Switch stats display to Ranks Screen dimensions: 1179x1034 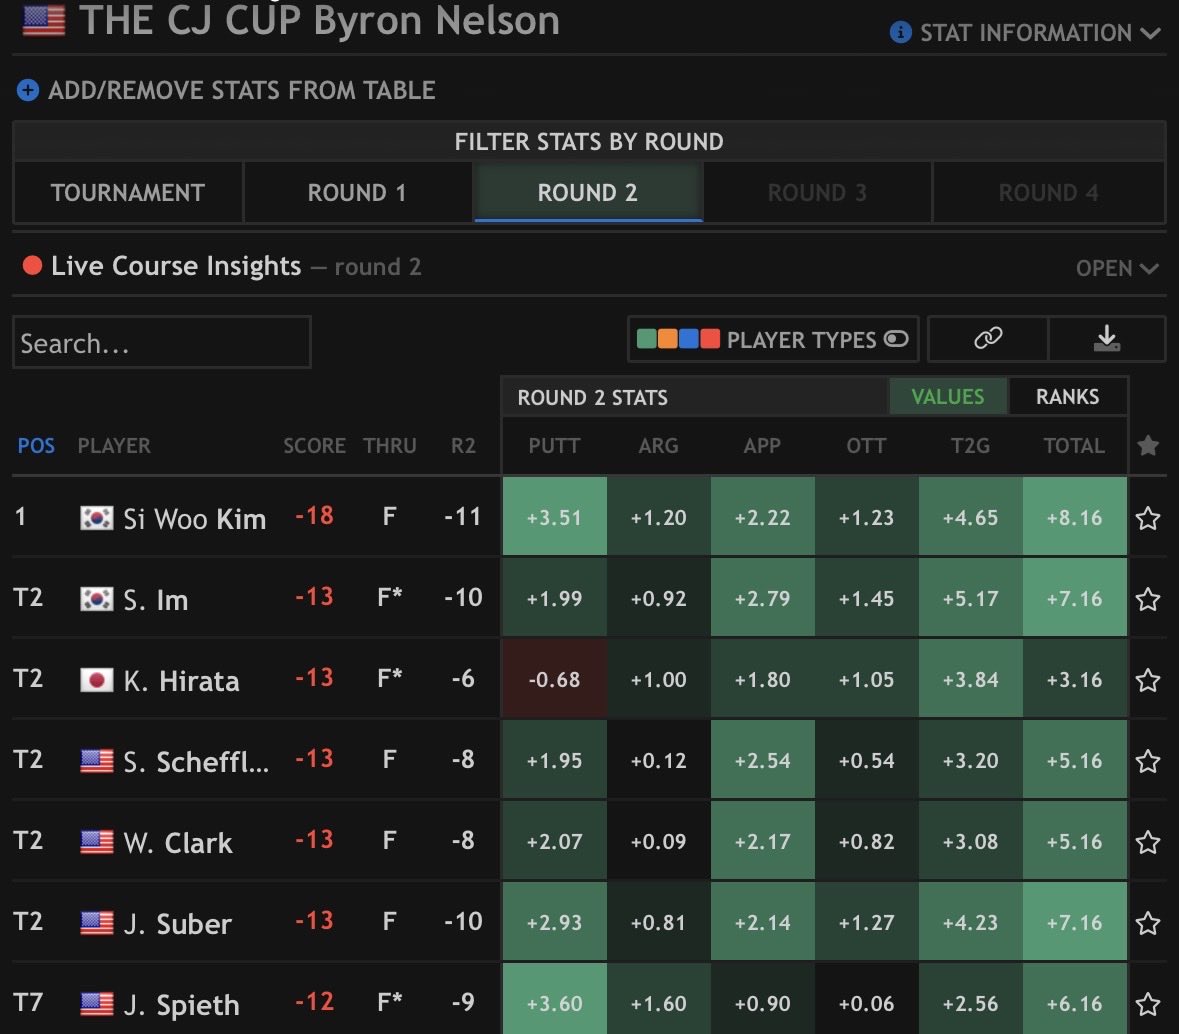[x=1067, y=396]
